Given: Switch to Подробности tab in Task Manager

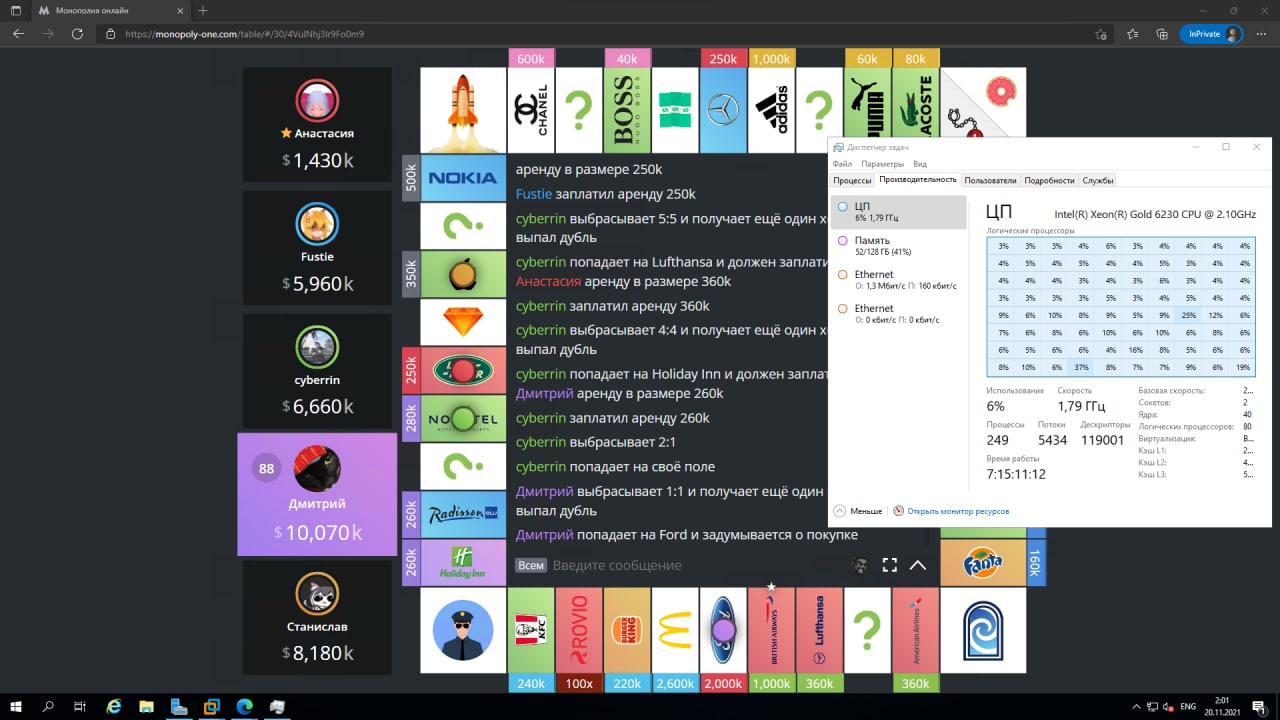Looking at the screenshot, I should pos(1049,180).
